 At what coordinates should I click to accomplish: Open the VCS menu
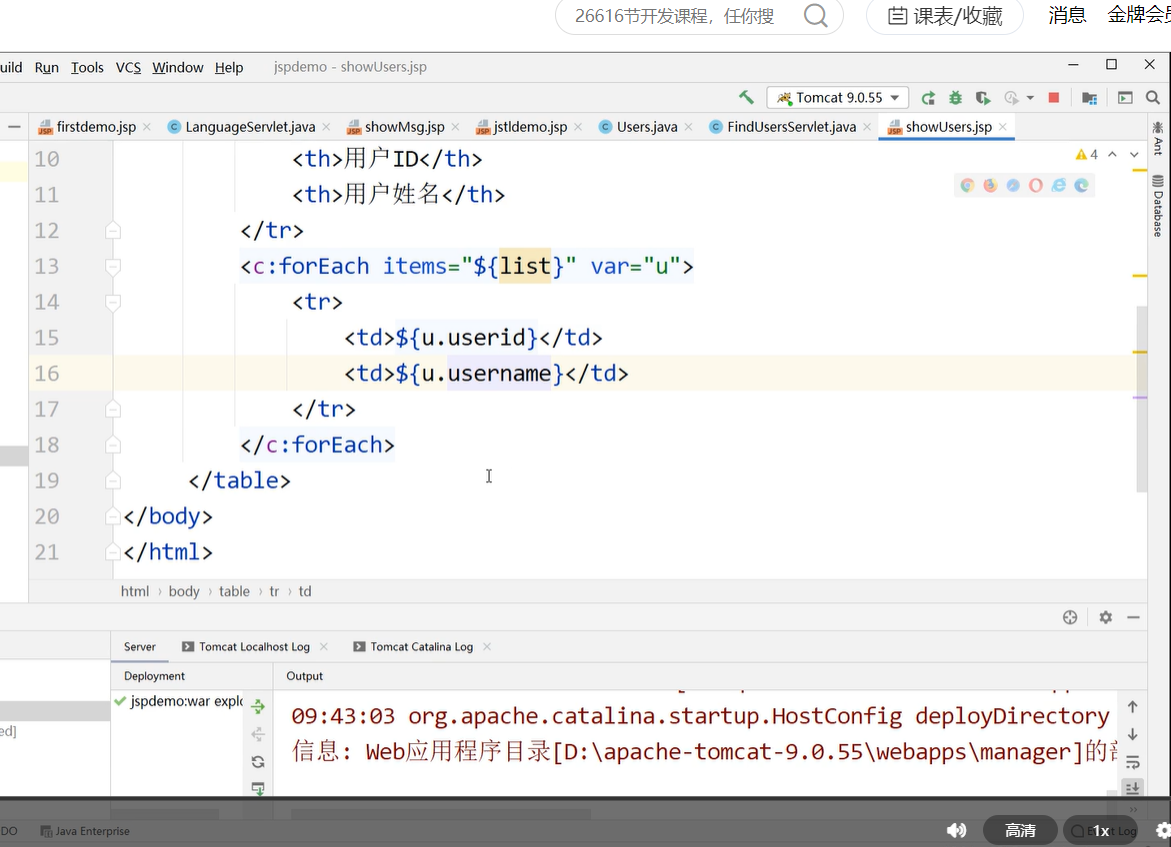[128, 67]
